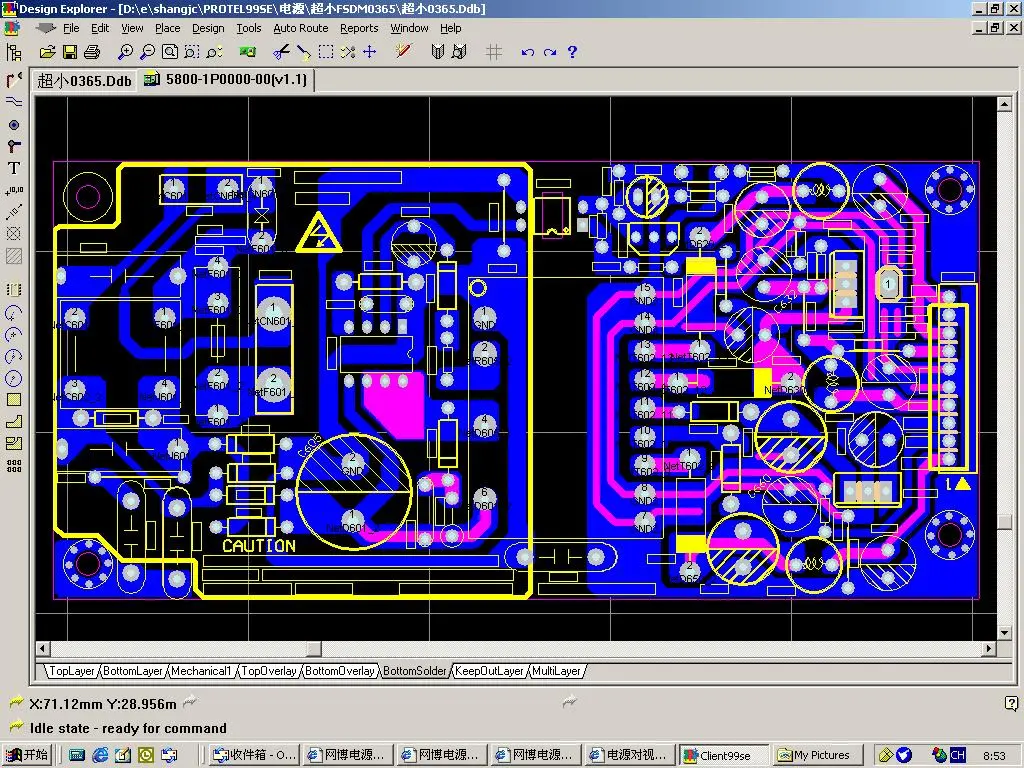The width and height of the screenshot is (1024, 768).
Task: Select the place component tool
Action: (14, 289)
